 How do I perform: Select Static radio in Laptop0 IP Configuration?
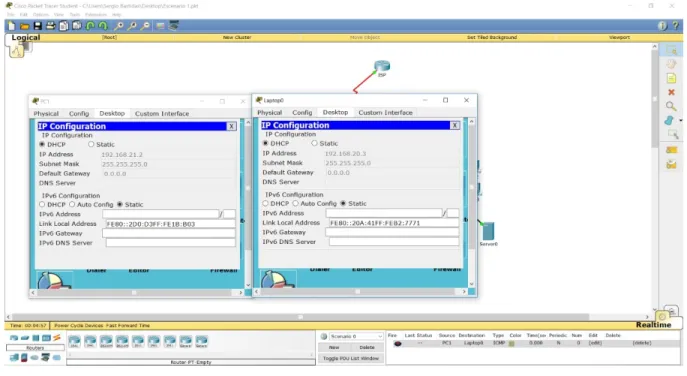coord(314,143)
